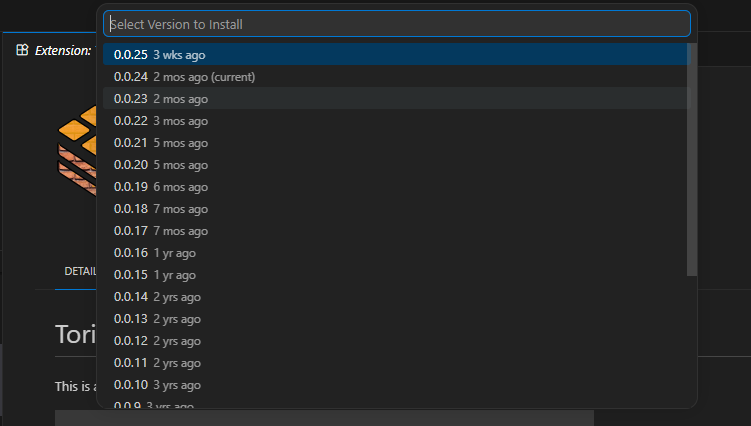Viewport: 751px width, 426px height.
Task: Select version 0.0.14 in the list
Action: click(x=157, y=297)
